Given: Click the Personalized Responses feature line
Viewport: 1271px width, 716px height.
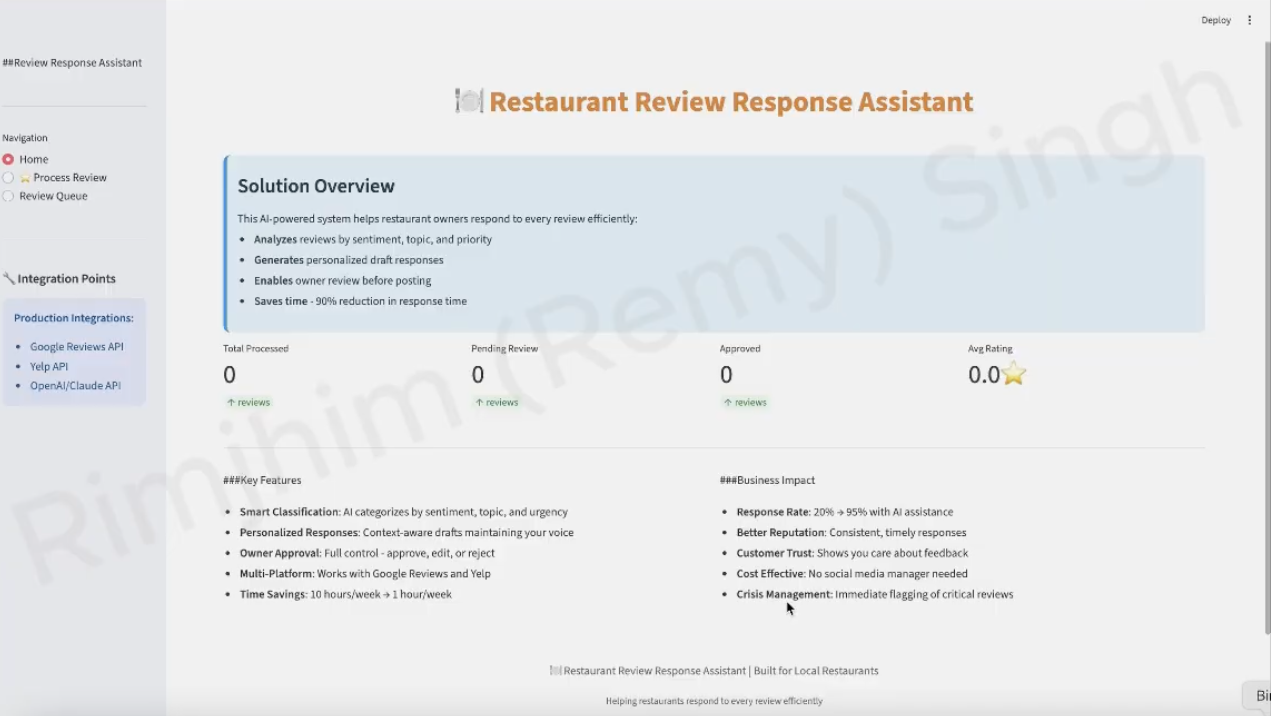Looking at the screenshot, I should 407,533.
